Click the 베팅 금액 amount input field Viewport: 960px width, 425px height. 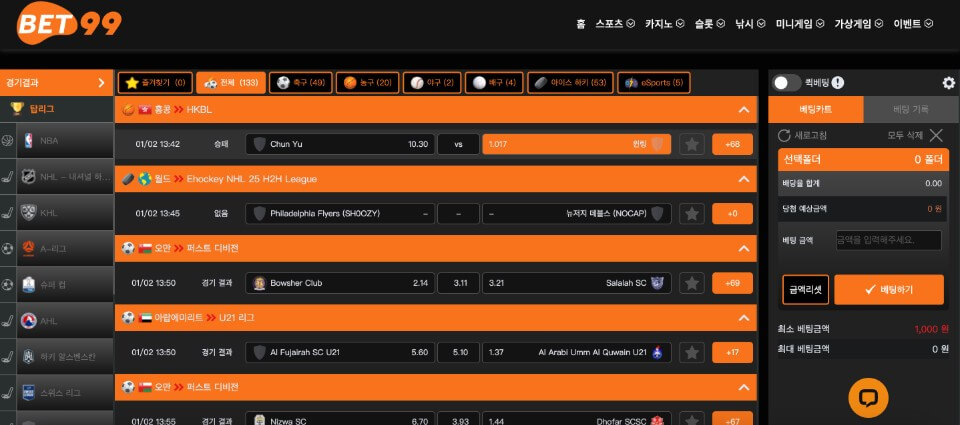pyautogui.click(x=888, y=240)
